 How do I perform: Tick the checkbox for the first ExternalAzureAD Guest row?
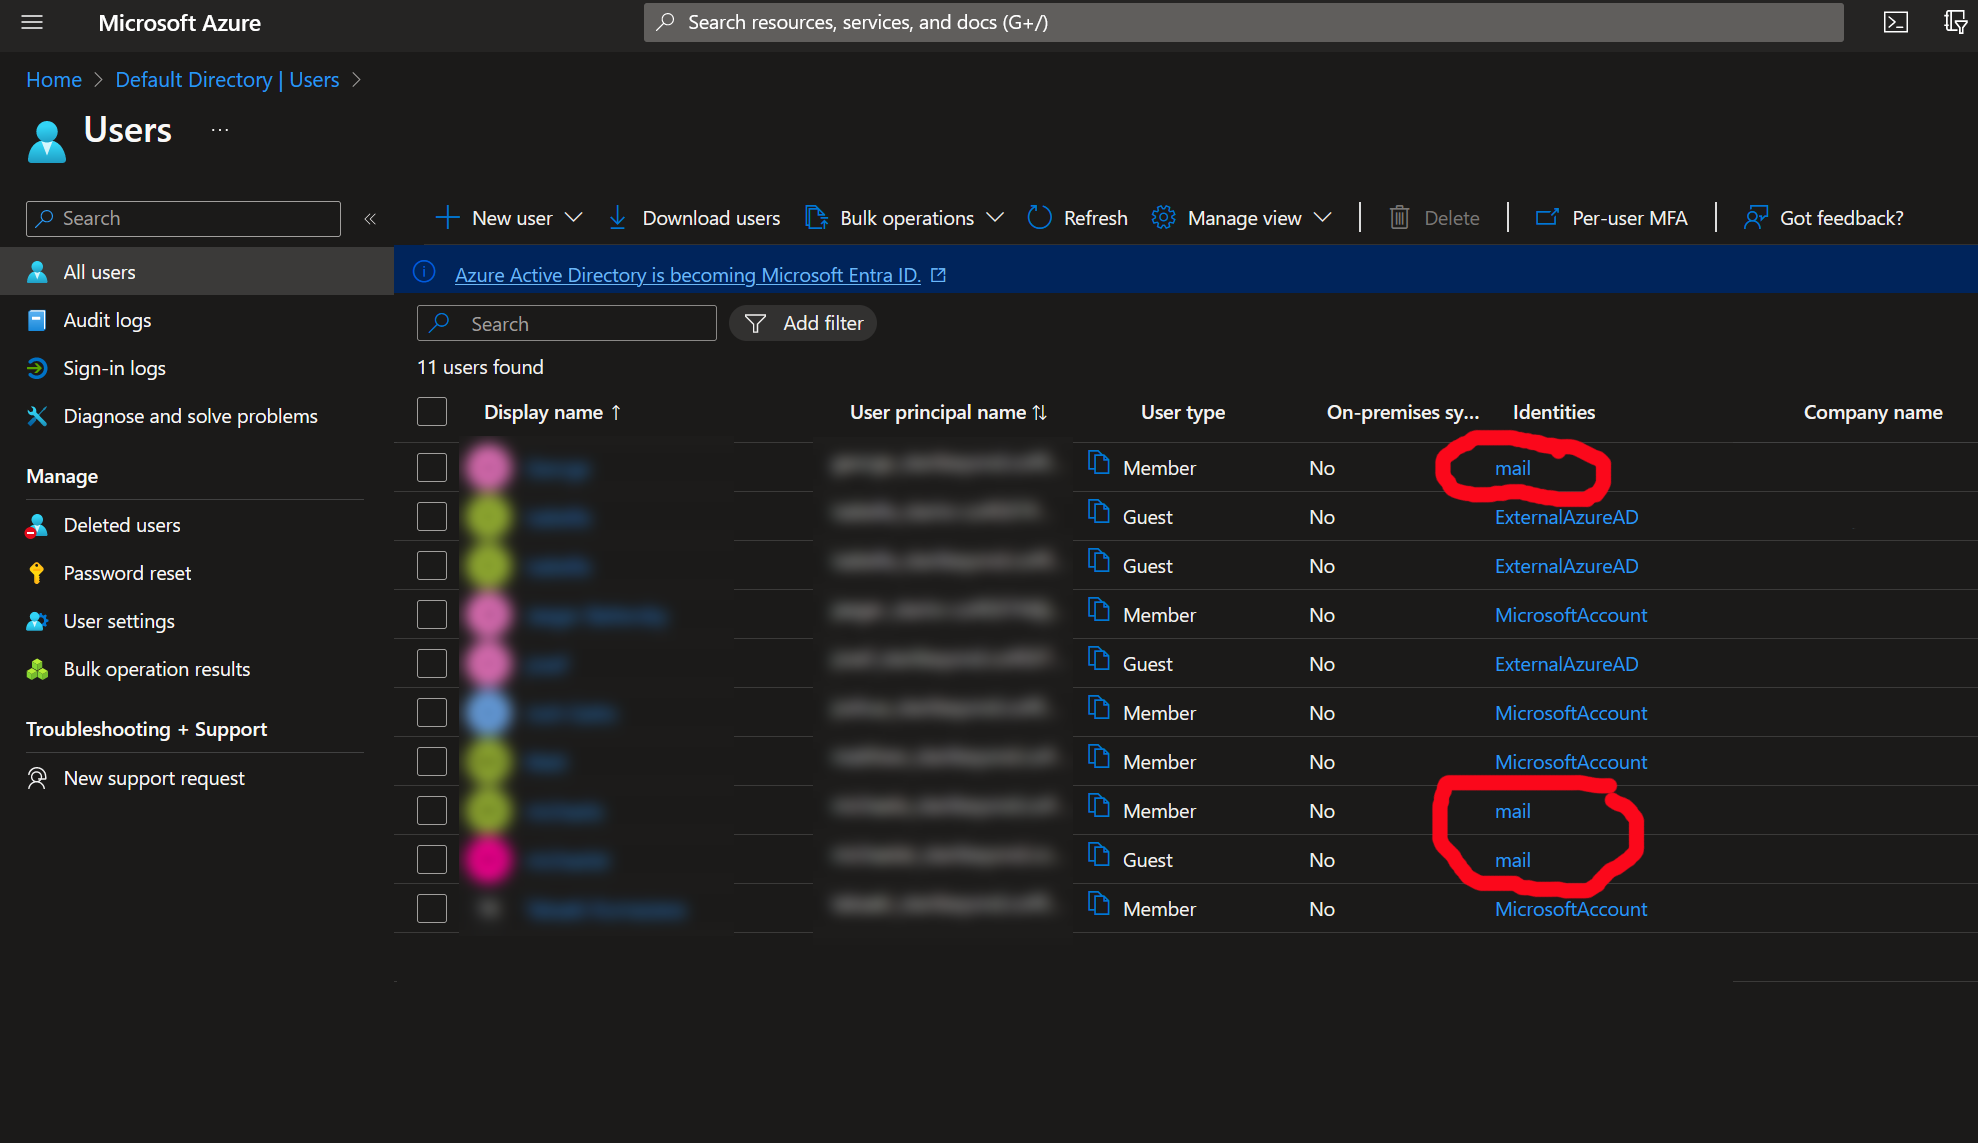pyautogui.click(x=432, y=516)
